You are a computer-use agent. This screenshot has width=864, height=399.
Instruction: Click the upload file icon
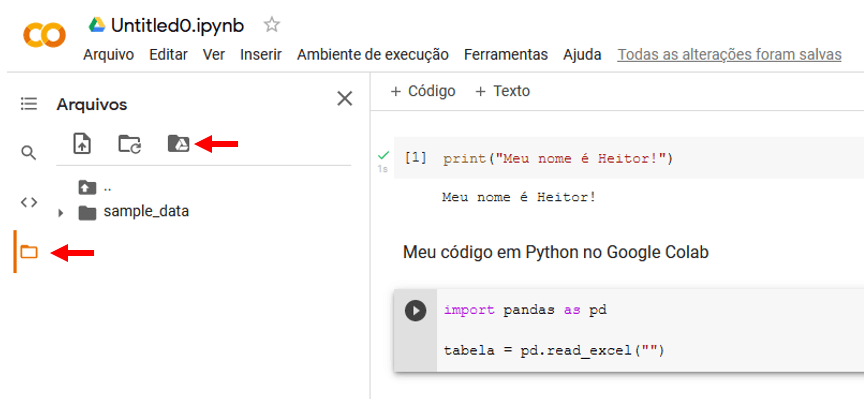click(x=82, y=144)
